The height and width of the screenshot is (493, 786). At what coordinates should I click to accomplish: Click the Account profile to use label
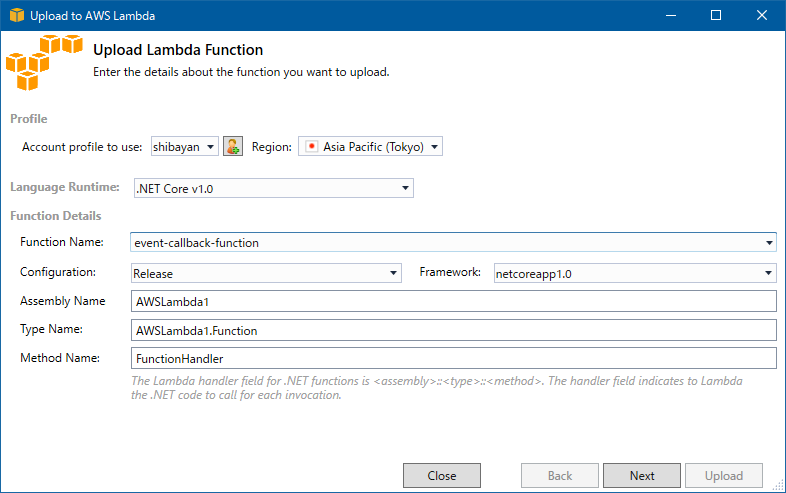(x=82, y=147)
